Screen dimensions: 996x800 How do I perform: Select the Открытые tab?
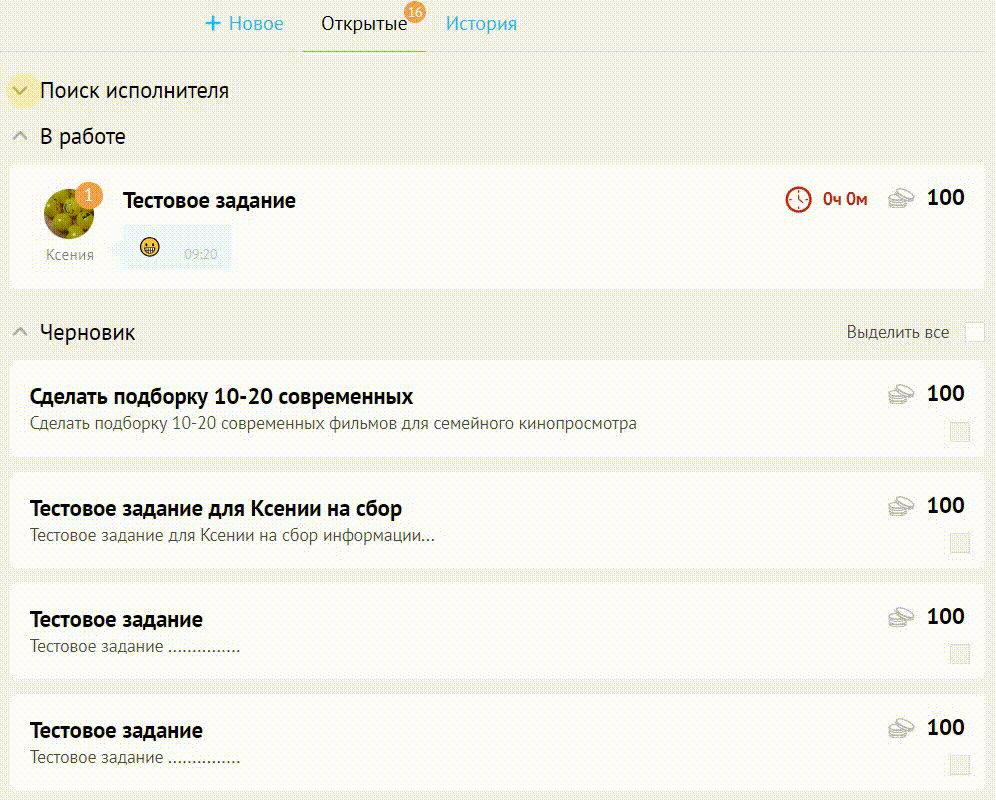point(364,24)
